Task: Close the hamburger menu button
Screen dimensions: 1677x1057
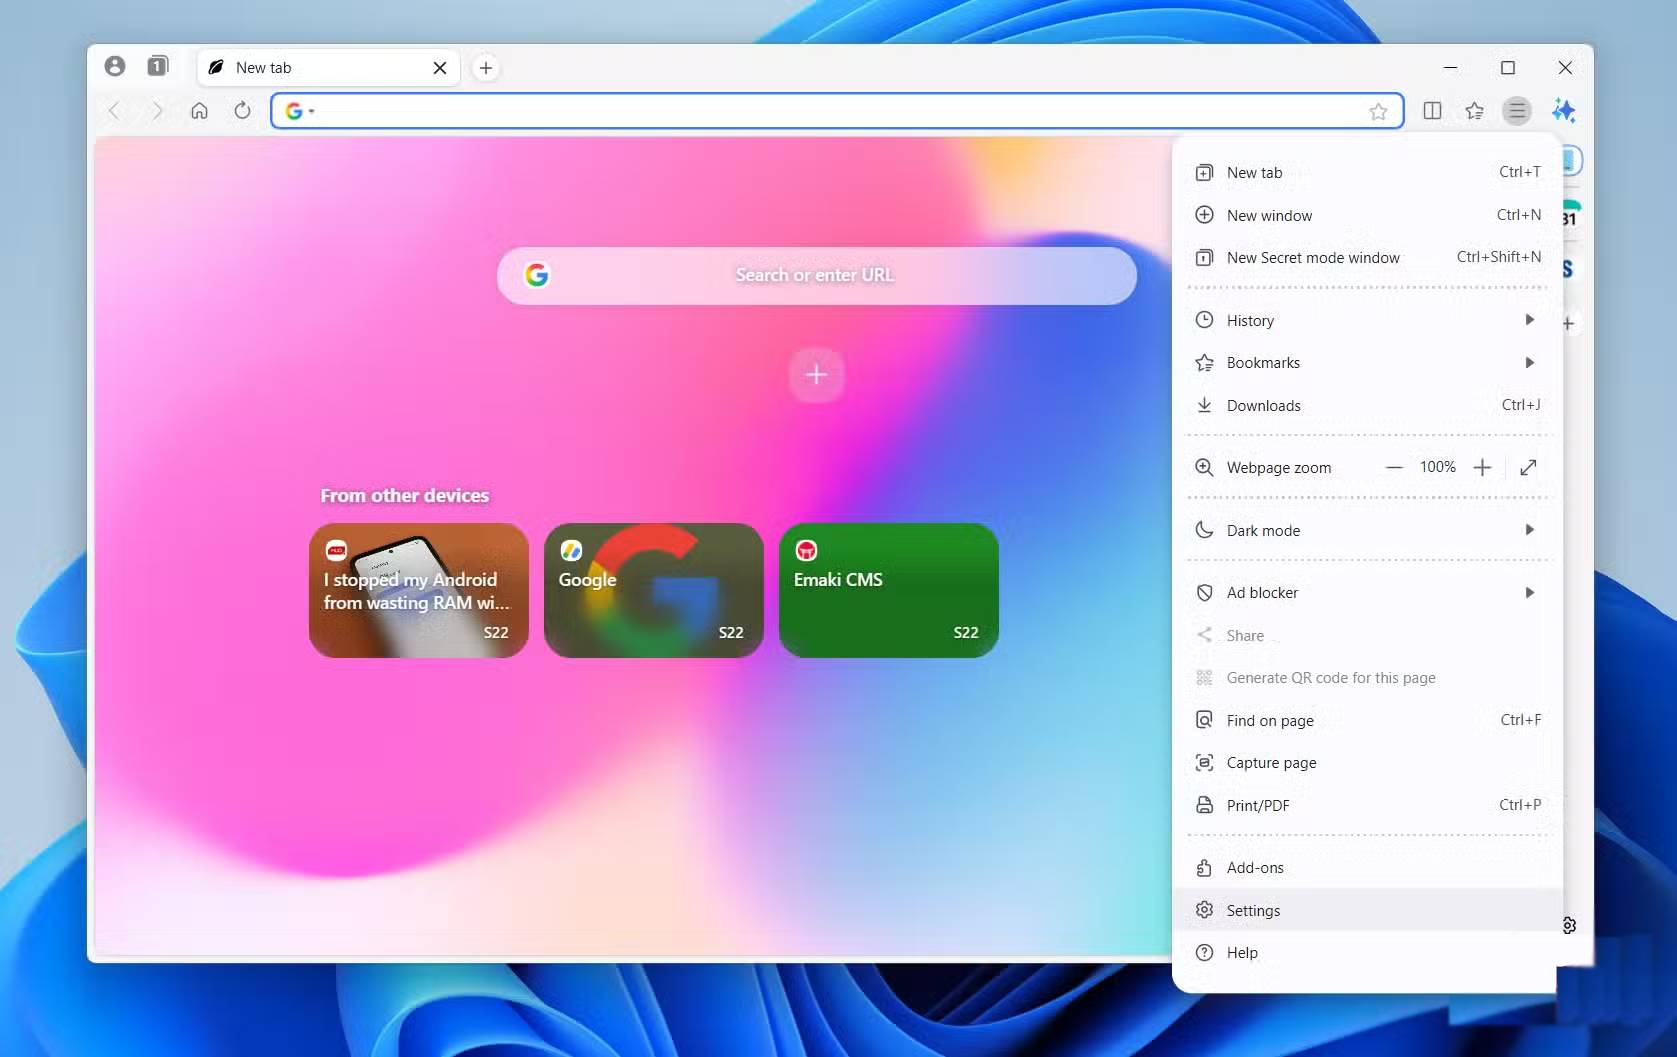Action: click(1517, 111)
